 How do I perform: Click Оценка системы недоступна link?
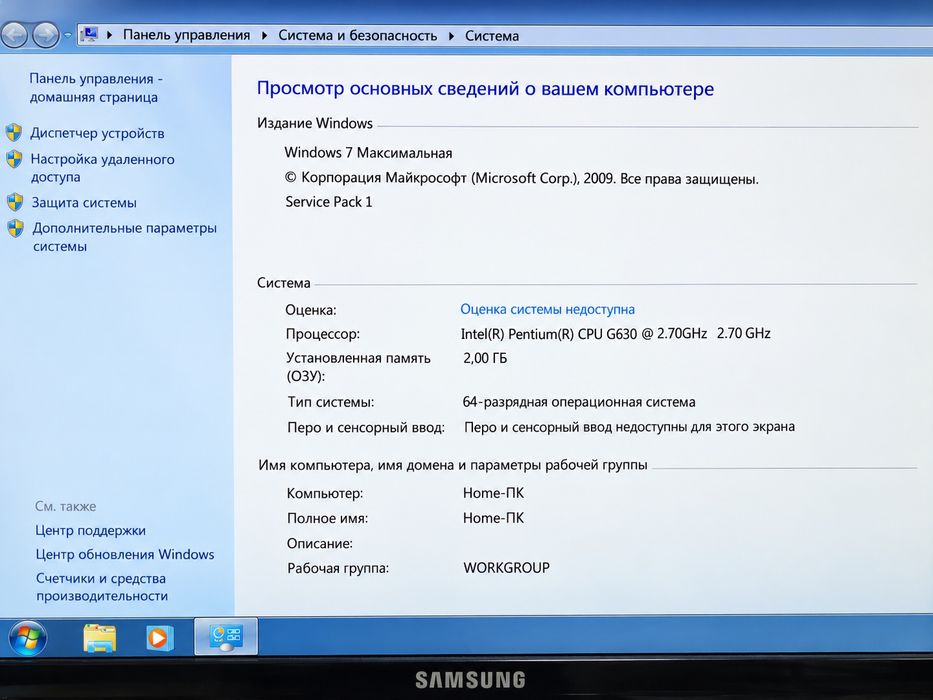547,309
